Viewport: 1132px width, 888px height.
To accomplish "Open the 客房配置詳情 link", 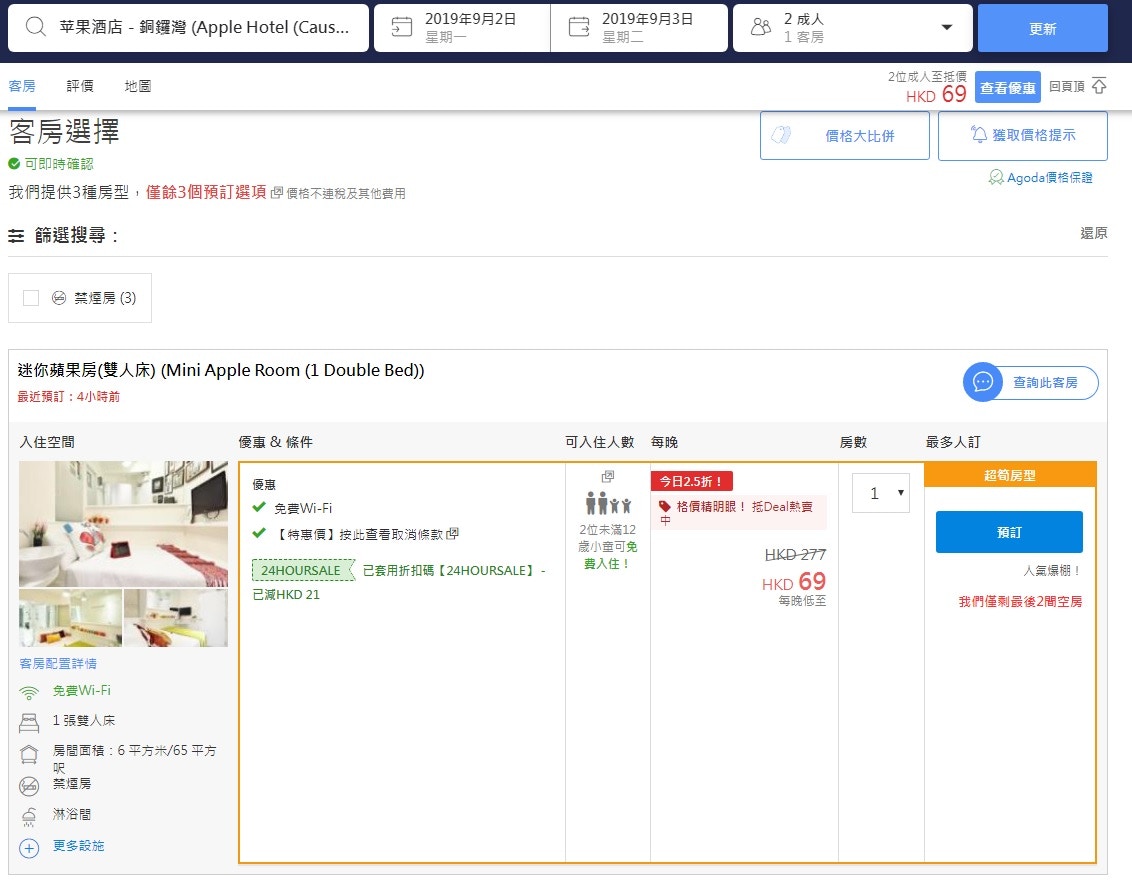I will [x=58, y=663].
